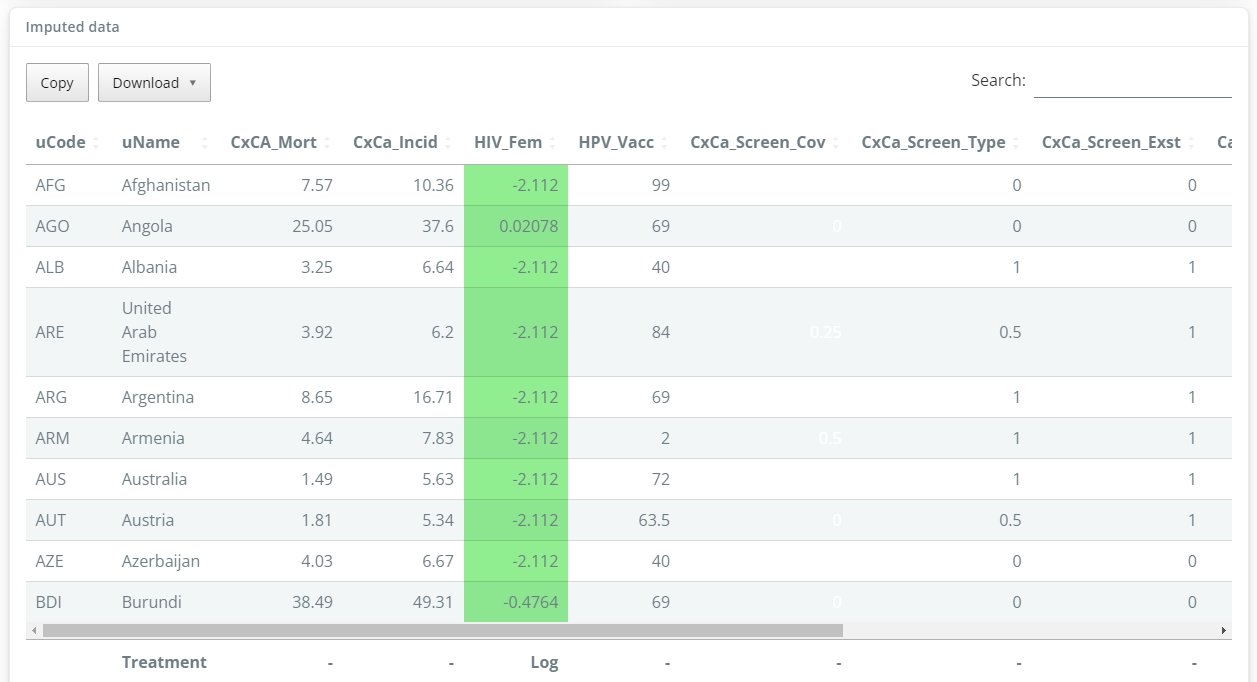The image size is (1257, 682).
Task: Select the Afghanistan row name cell
Action: pos(166,185)
